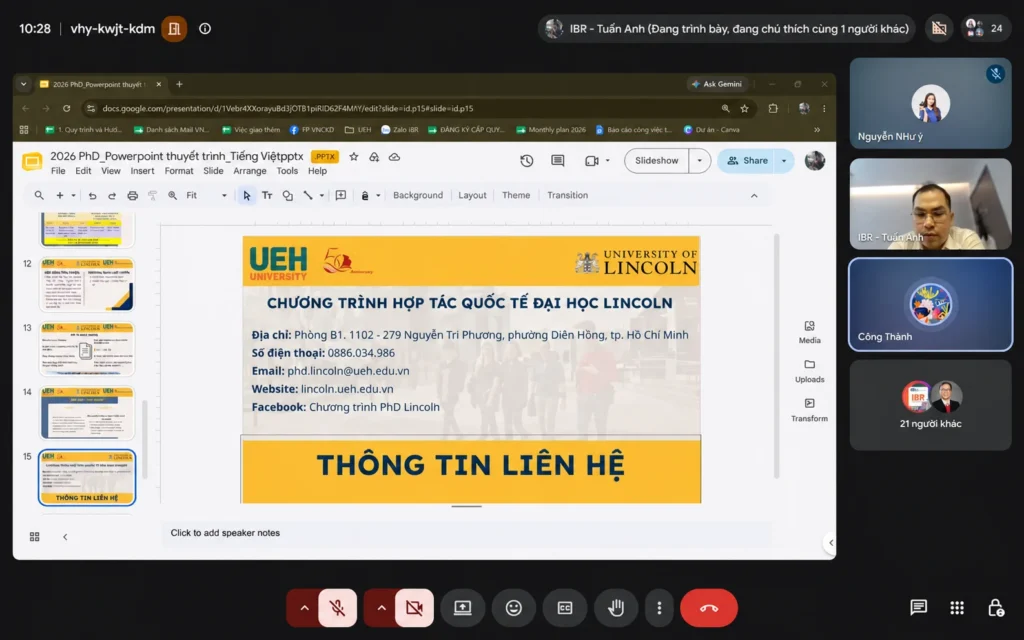Raise your hand in the meeting
Viewport: 1024px width, 640px height.
click(x=616, y=608)
